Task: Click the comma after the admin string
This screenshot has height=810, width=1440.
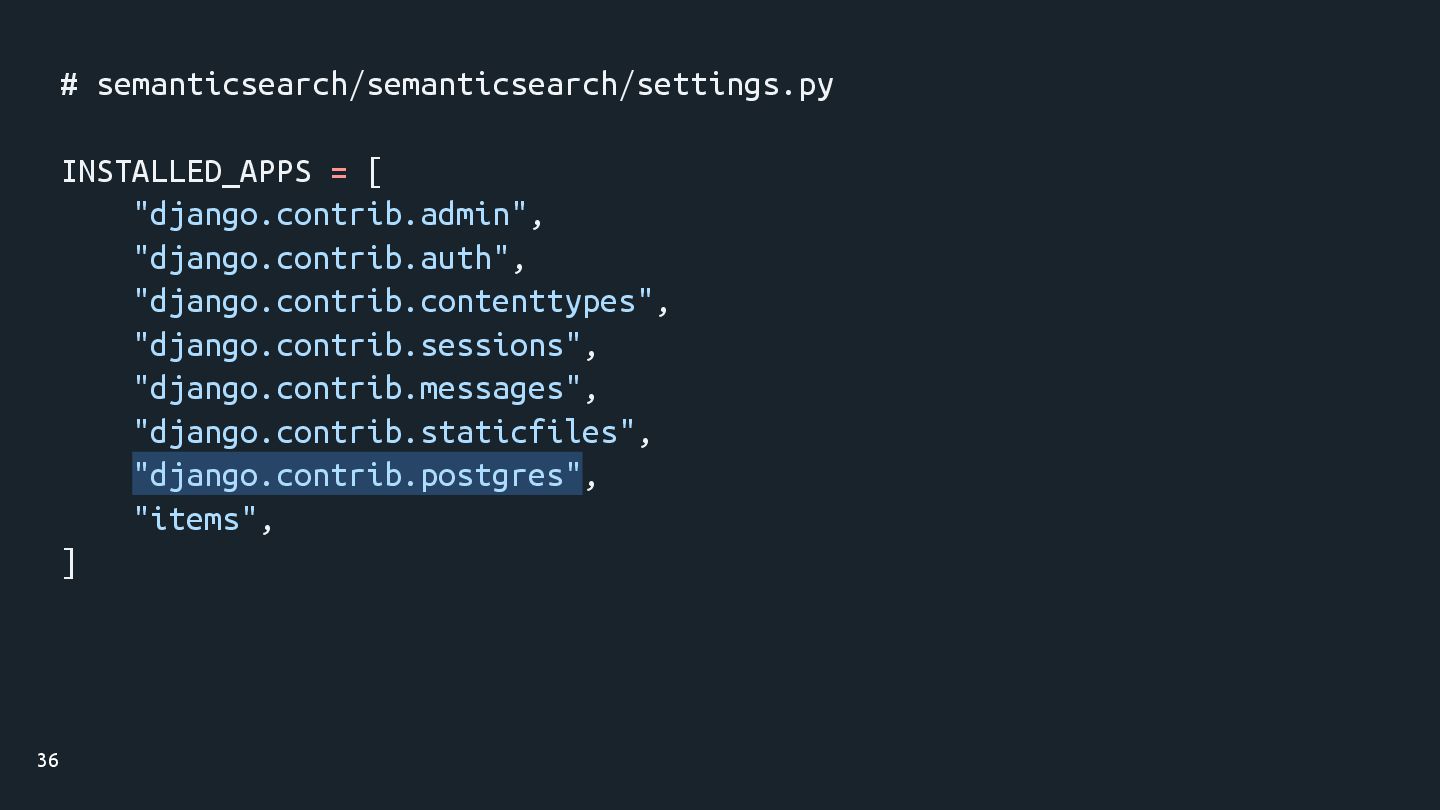Action: coord(538,221)
